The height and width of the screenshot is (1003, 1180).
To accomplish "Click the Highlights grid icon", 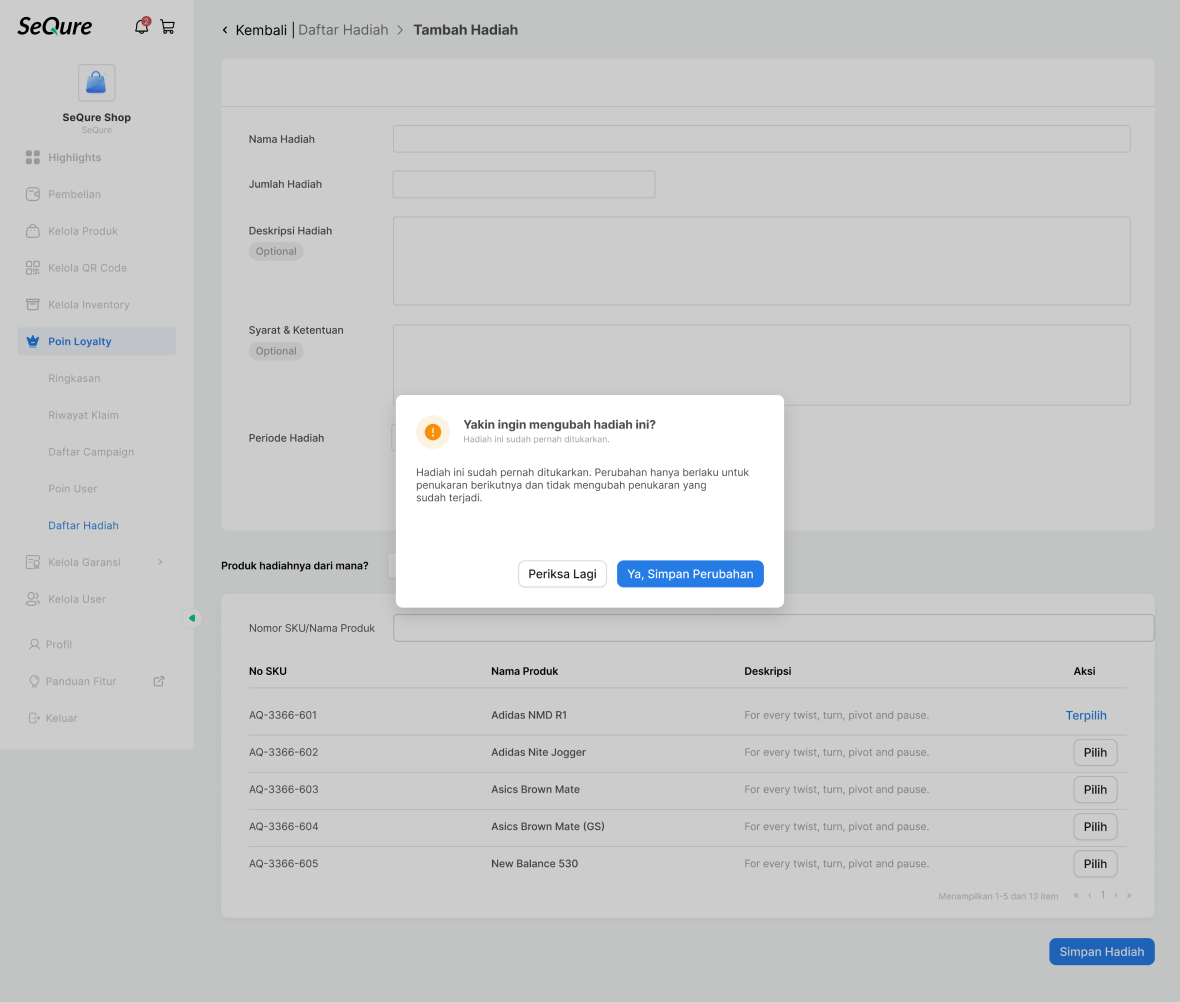I will 32,157.
